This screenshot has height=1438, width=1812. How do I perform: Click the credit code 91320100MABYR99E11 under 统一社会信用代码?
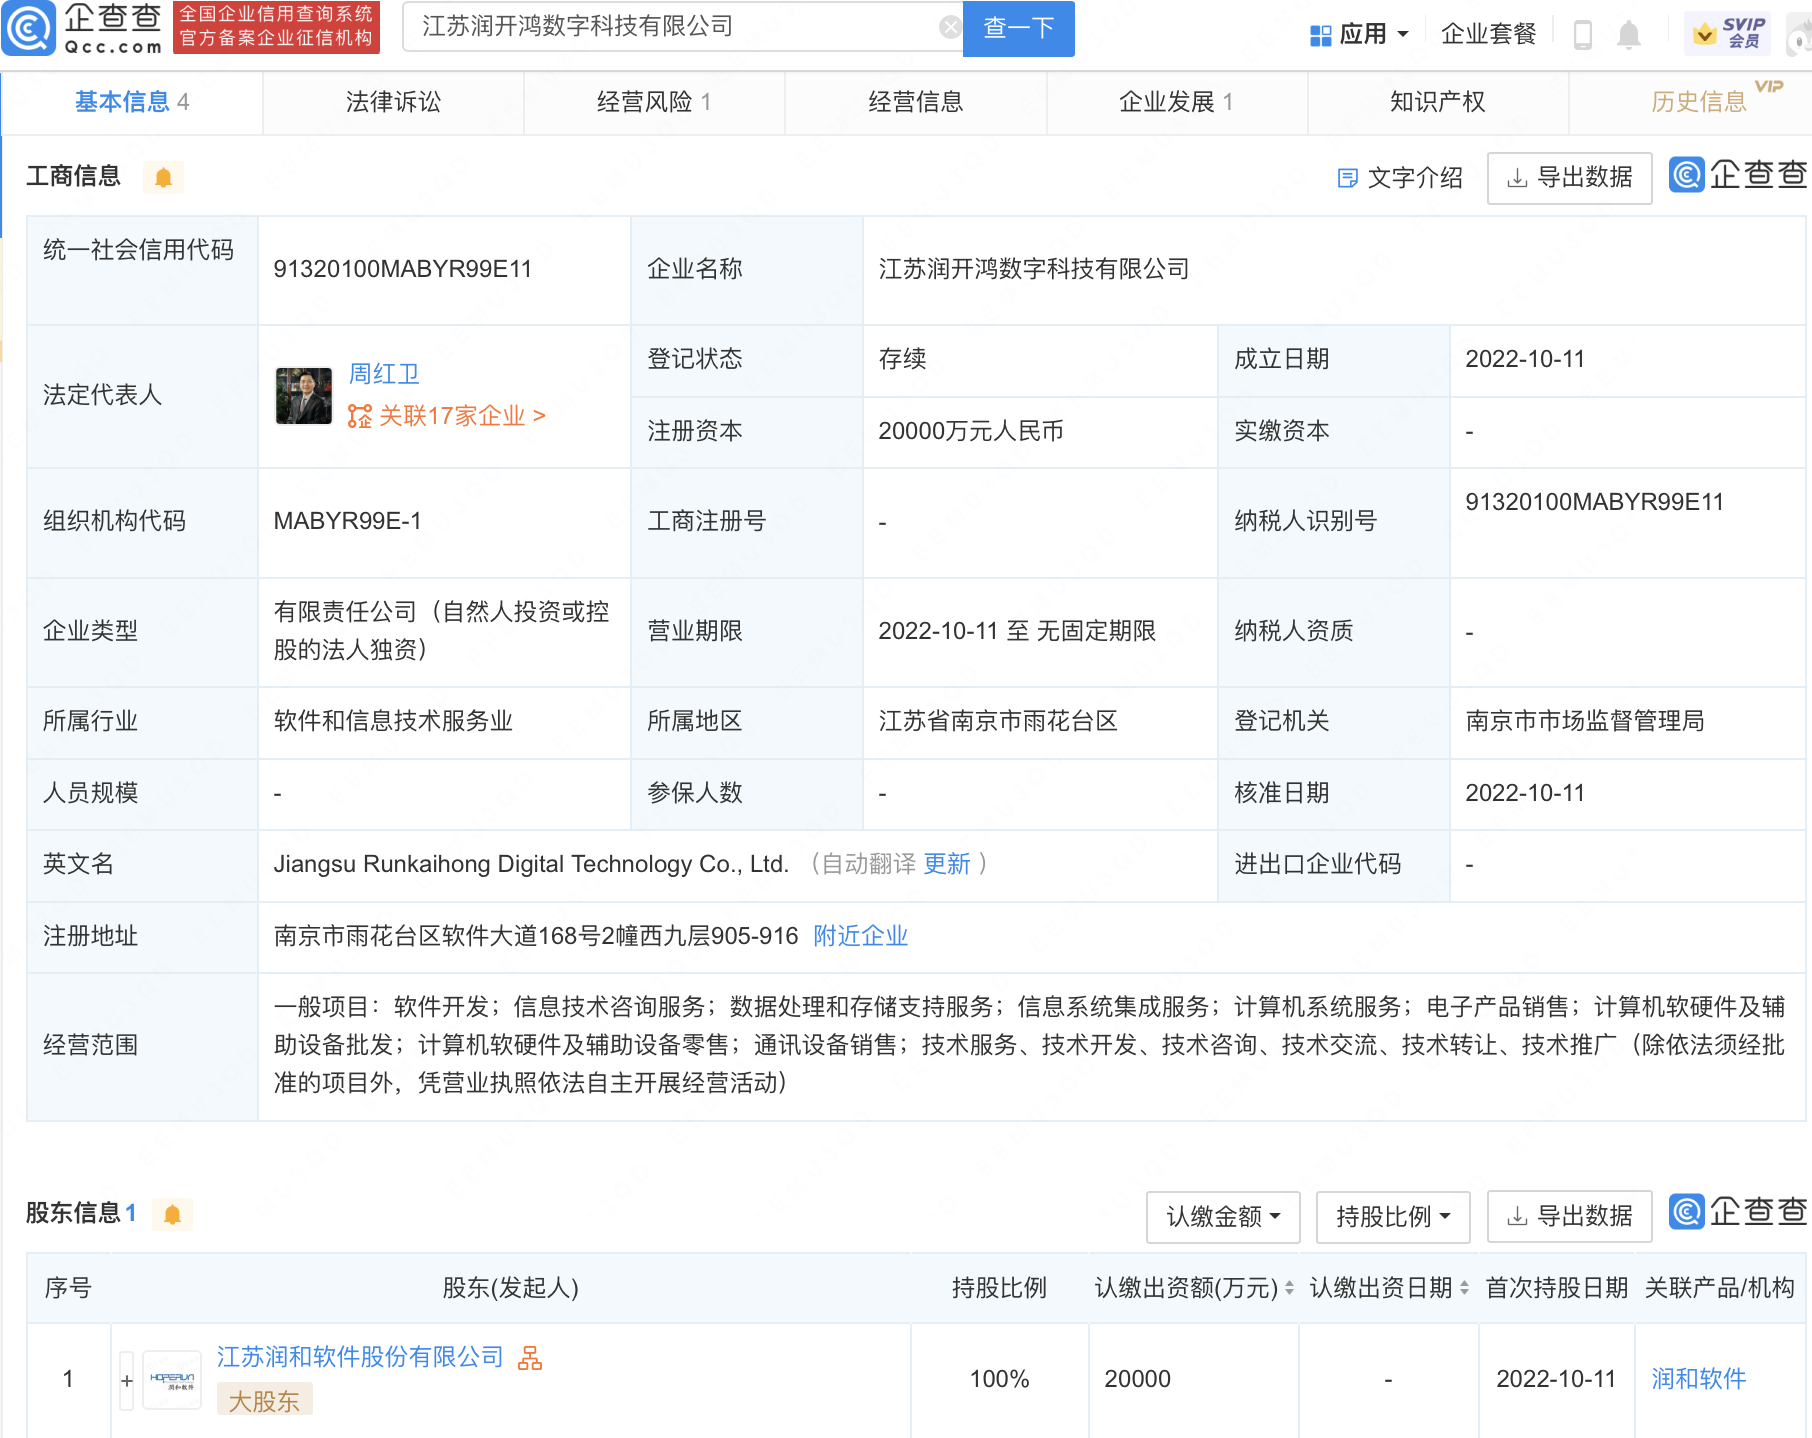pyautogui.click(x=403, y=269)
